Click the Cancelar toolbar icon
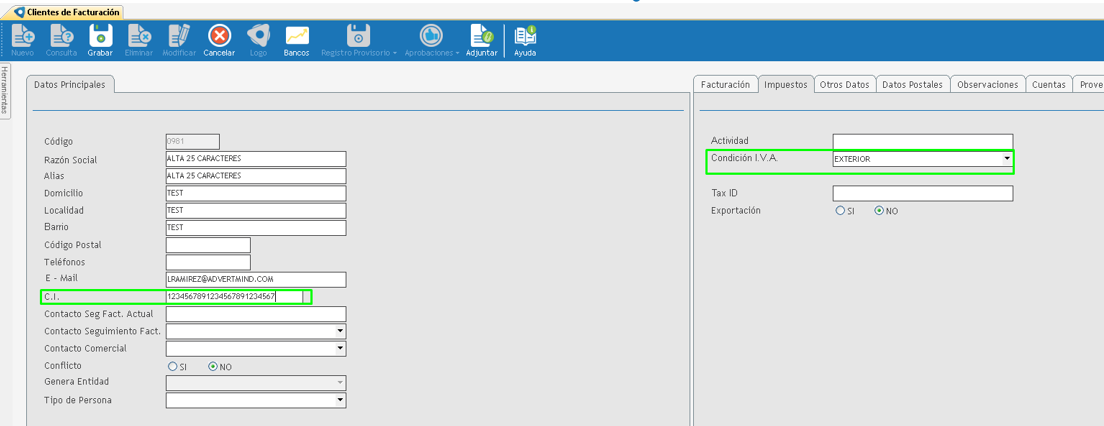Viewport: 1104px width, 426px height. pyautogui.click(x=219, y=39)
